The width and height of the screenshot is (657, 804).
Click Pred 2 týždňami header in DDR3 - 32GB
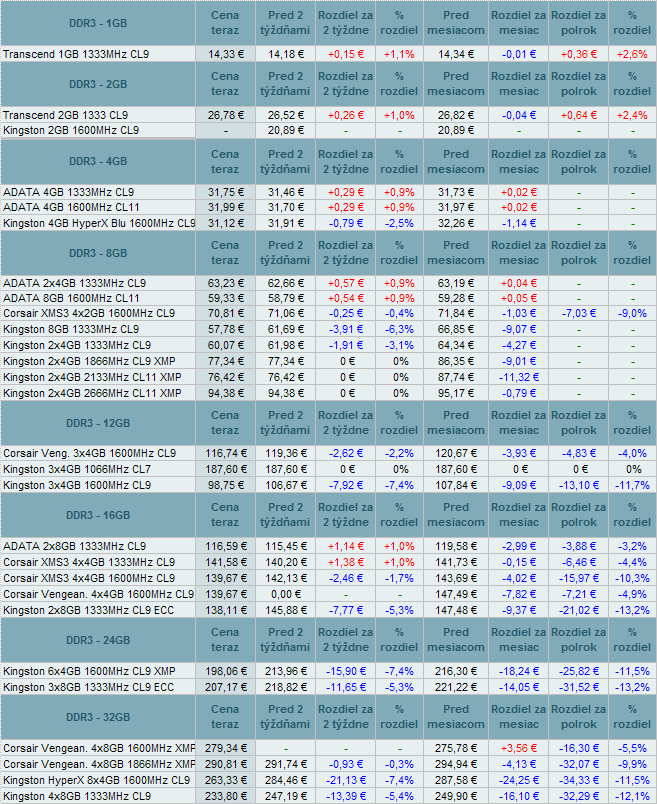(285, 717)
